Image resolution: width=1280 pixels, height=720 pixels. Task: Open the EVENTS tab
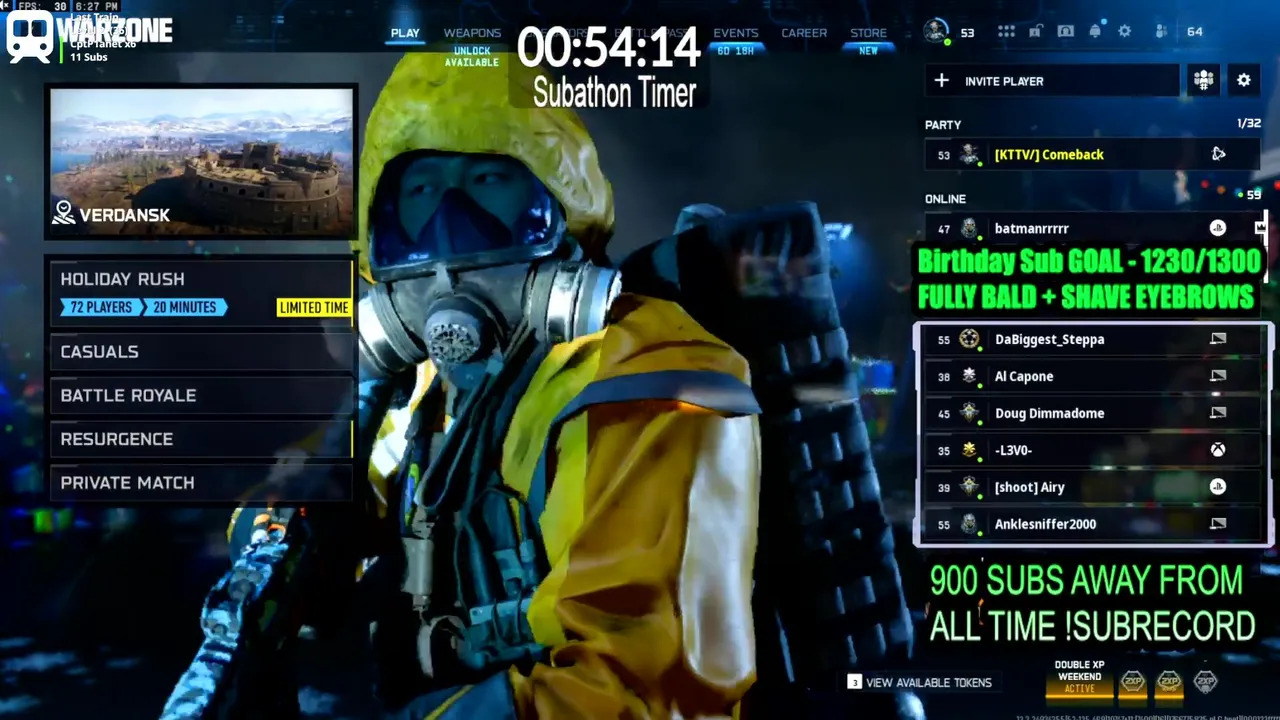[x=736, y=33]
